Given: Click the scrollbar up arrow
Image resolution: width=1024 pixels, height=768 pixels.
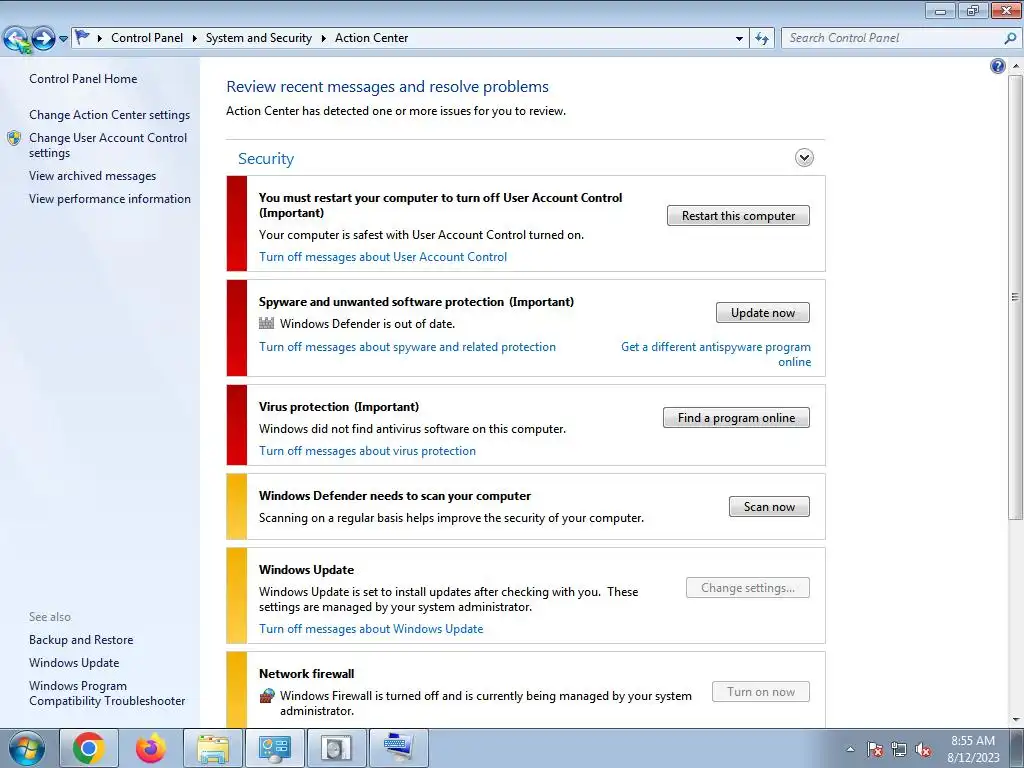Looking at the screenshot, I should point(1016,66).
